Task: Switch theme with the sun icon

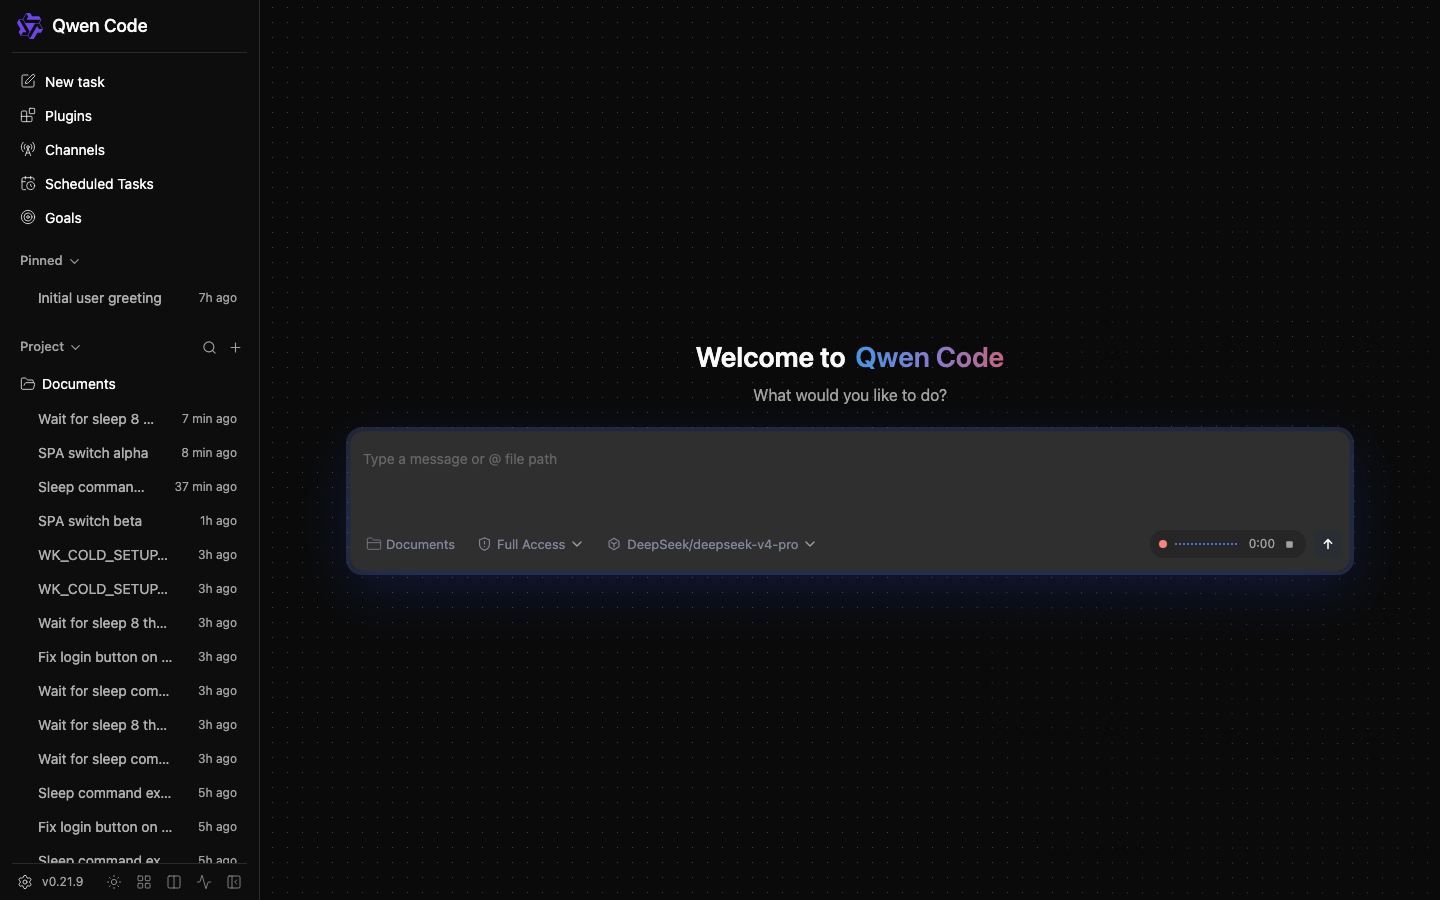Action: [x=114, y=882]
